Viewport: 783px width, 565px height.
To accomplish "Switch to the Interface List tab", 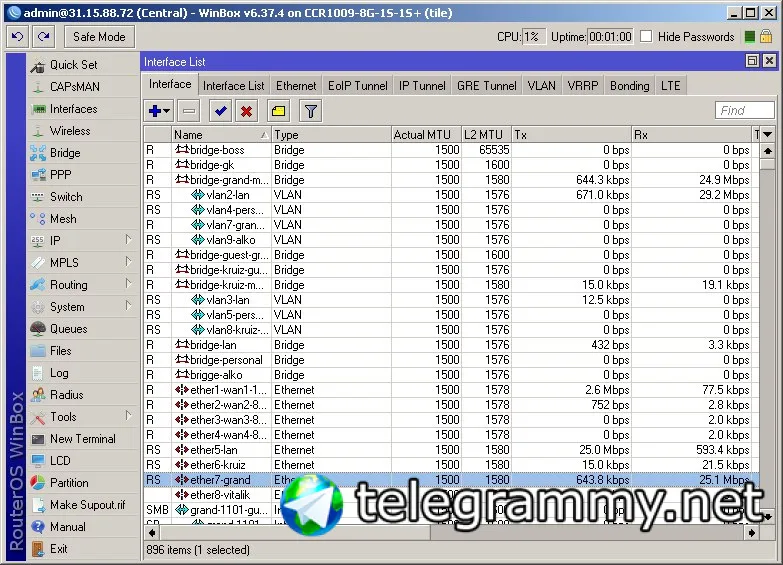I will [233, 86].
